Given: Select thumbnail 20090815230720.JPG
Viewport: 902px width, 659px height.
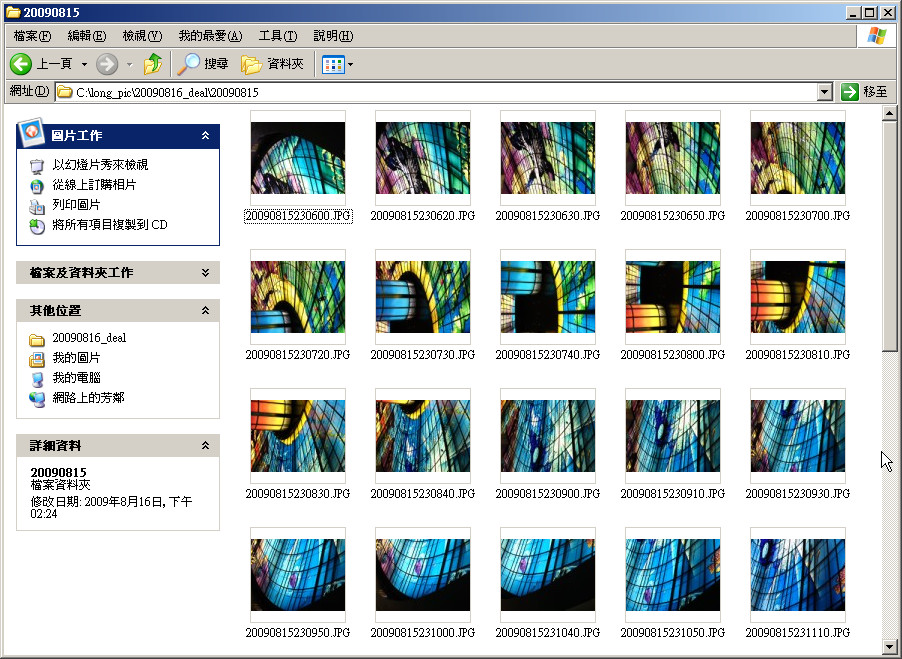Looking at the screenshot, I should click(298, 297).
